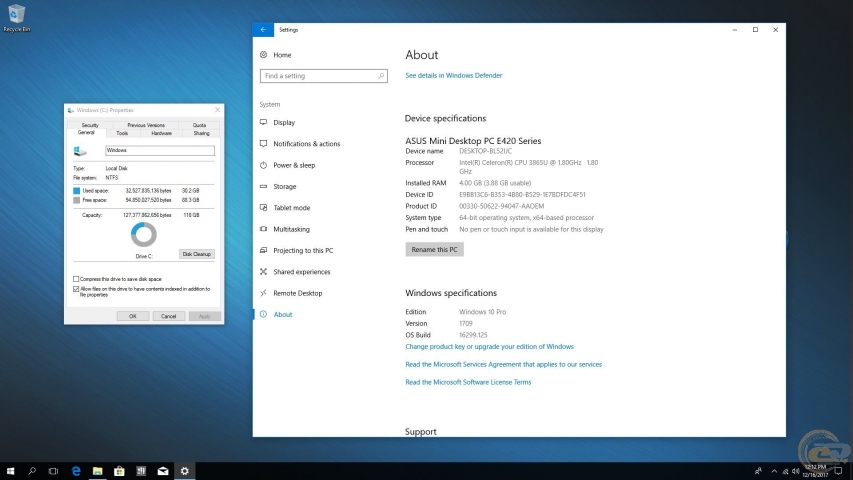Select the General tab in Properties
The height and width of the screenshot is (480, 853).
pos(86,133)
